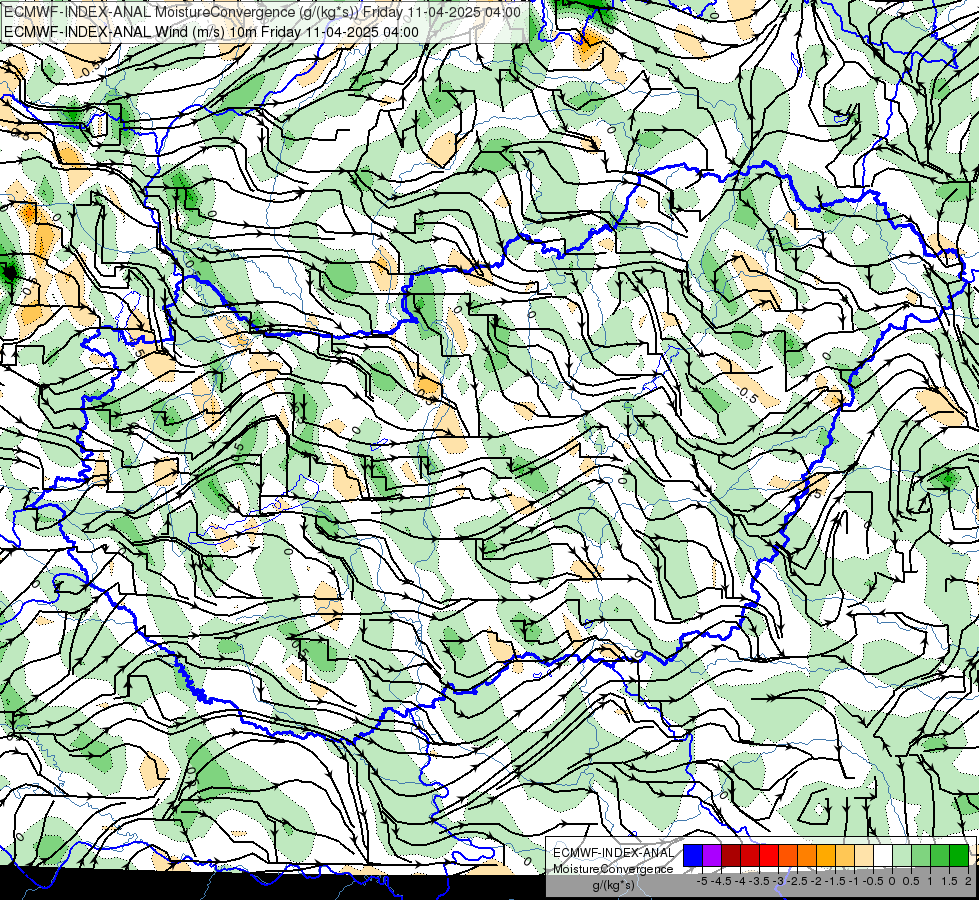Click the '-3' legend tick label
The width and height of the screenshot is (979, 900).
(x=779, y=881)
